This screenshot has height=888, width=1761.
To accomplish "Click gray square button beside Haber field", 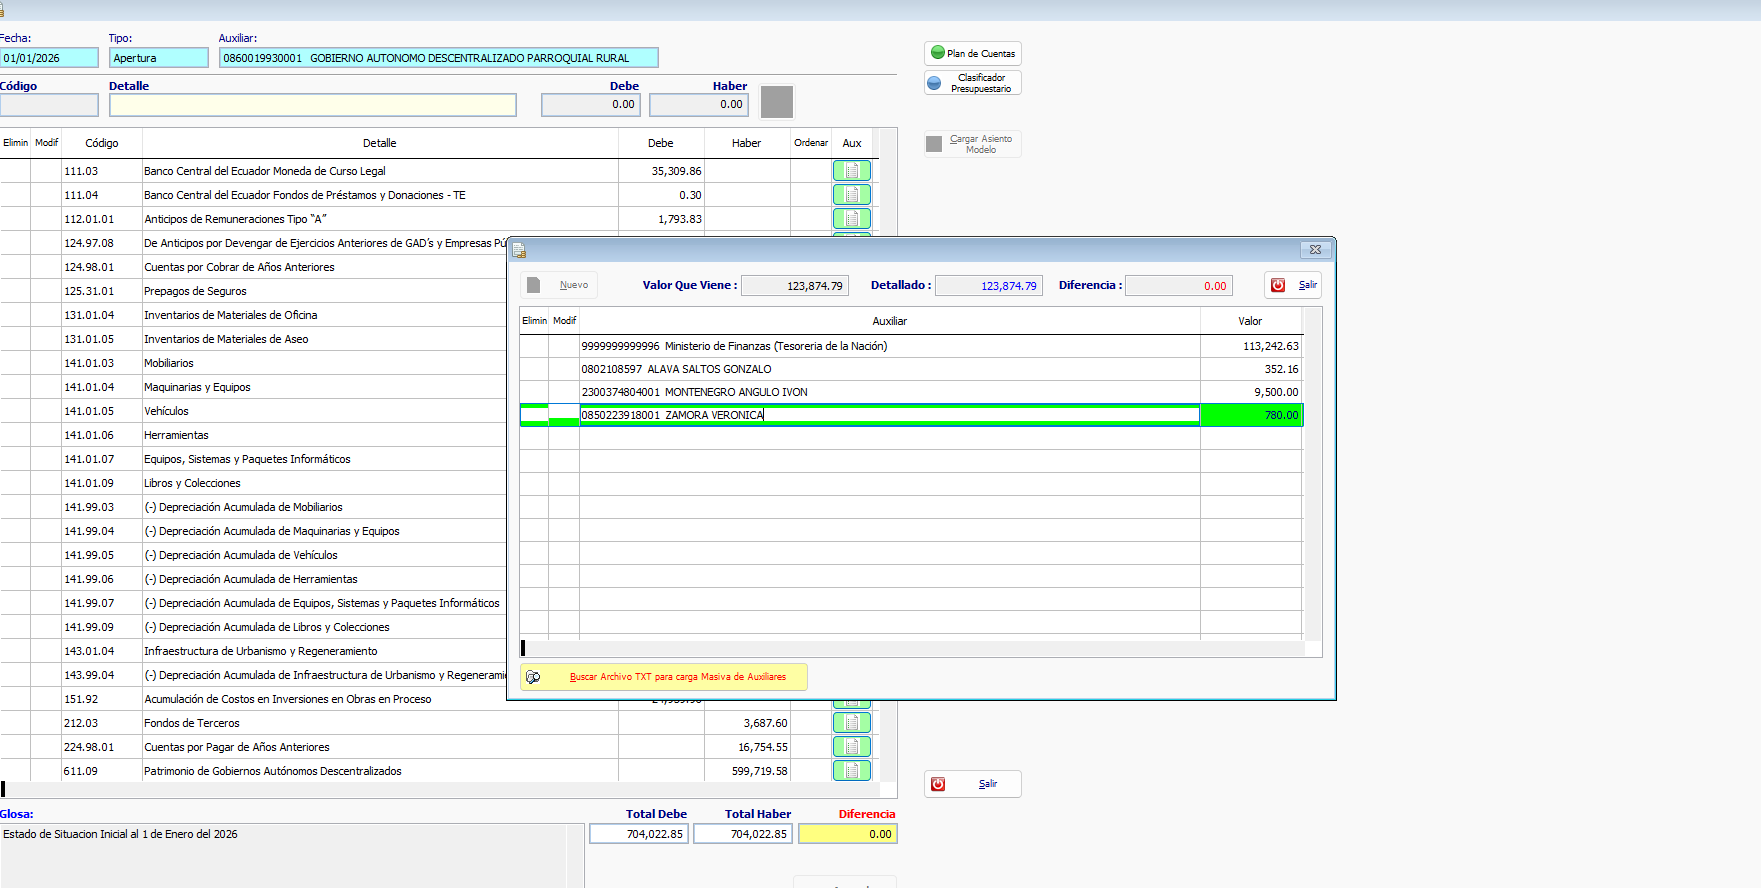I will (777, 102).
